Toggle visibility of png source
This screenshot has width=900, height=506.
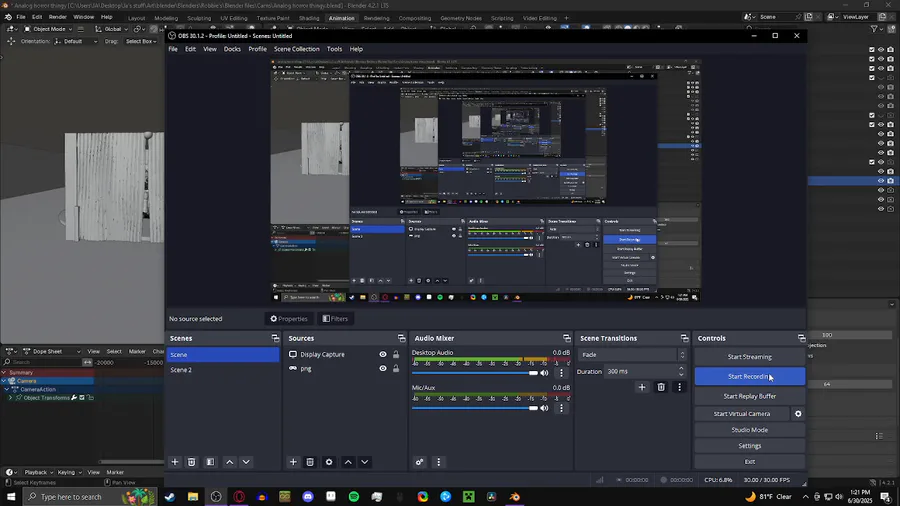(x=383, y=368)
